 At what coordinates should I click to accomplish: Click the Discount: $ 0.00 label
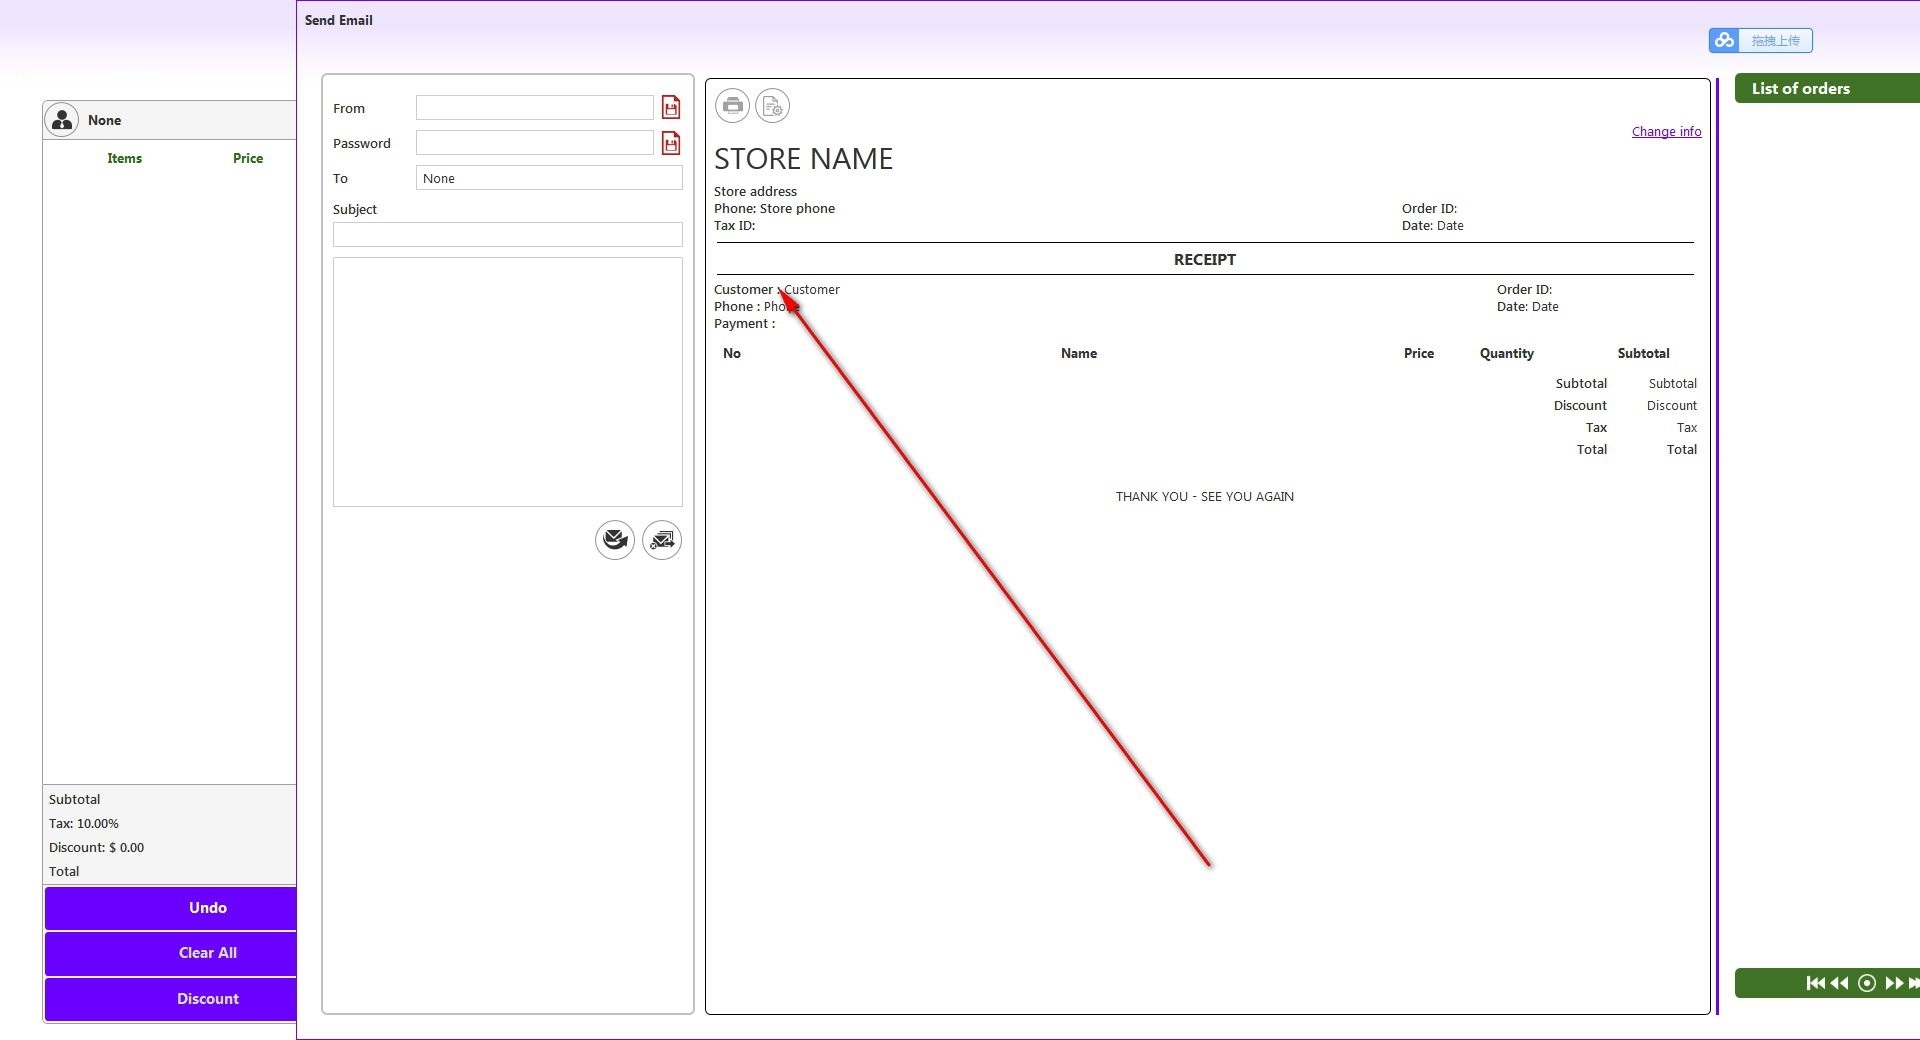[x=96, y=847]
